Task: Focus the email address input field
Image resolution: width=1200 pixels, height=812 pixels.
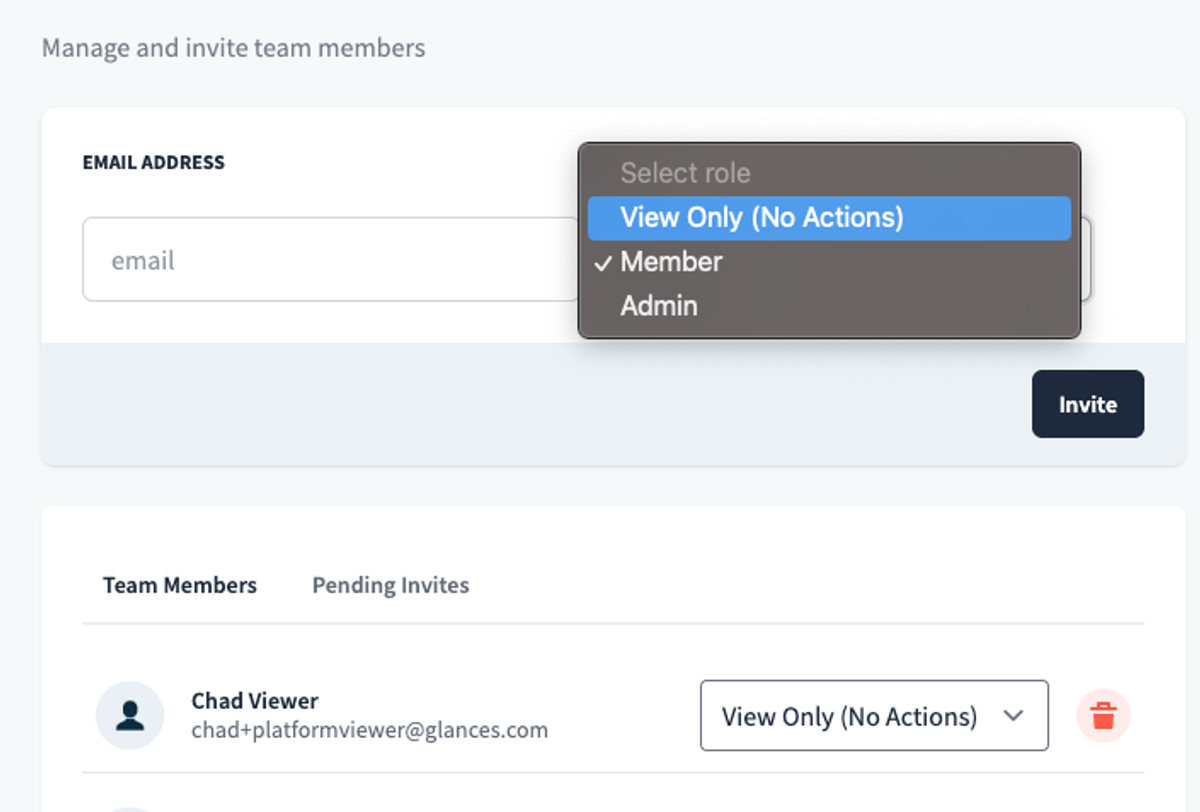Action: point(331,260)
